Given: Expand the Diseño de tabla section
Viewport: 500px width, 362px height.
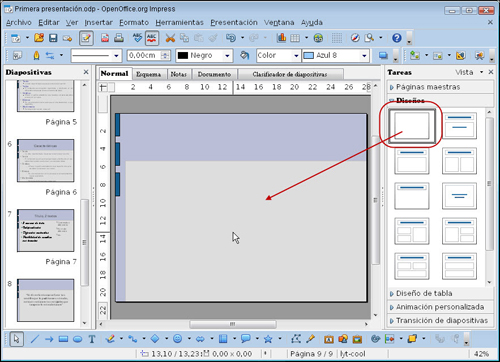Looking at the screenshot, I should [440, 293].
